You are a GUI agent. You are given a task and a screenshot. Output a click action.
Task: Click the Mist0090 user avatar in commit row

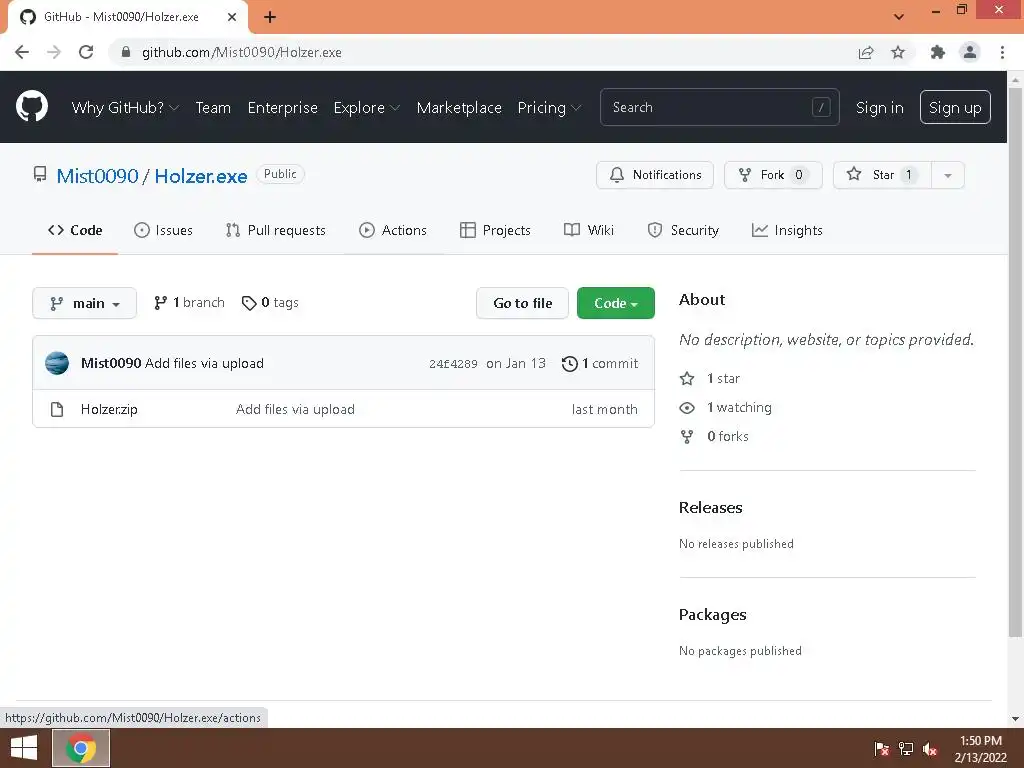point(57,363)
